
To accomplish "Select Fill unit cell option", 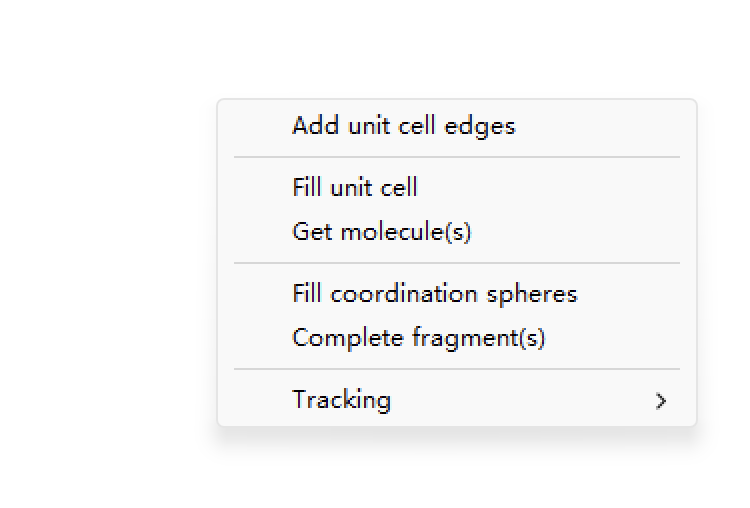I will point(355,188).
